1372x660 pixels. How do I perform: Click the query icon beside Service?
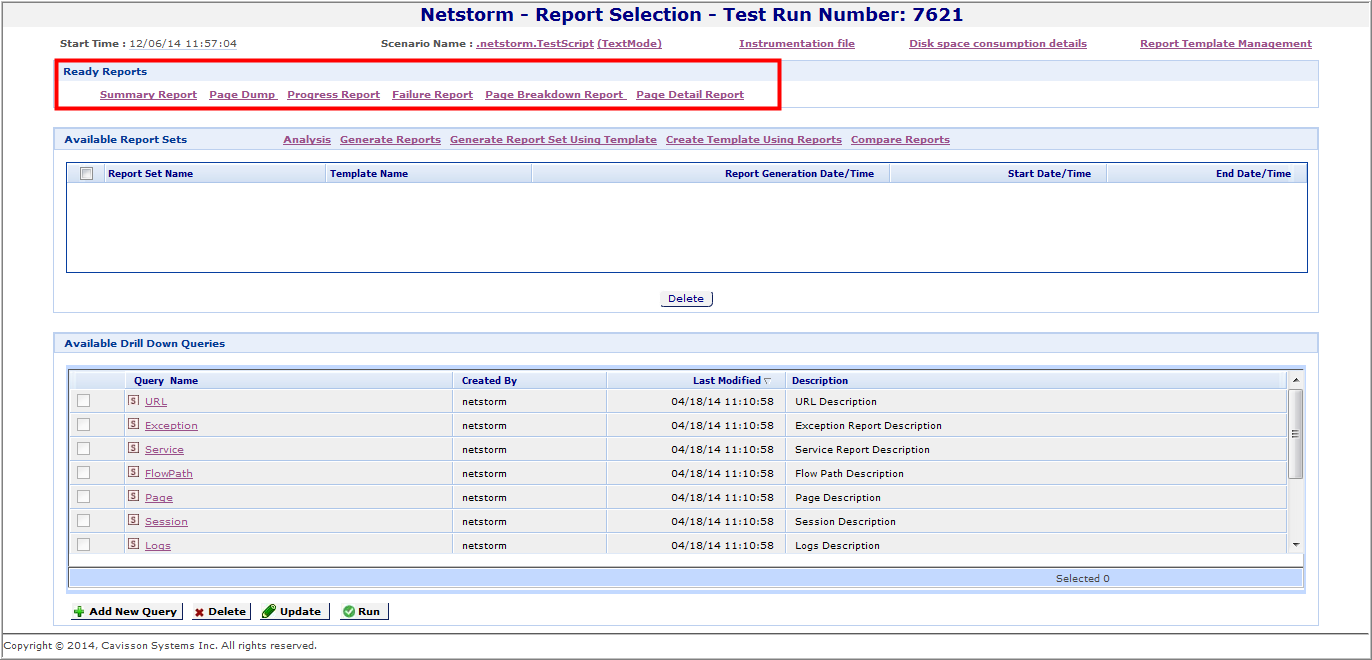[133, 448]
